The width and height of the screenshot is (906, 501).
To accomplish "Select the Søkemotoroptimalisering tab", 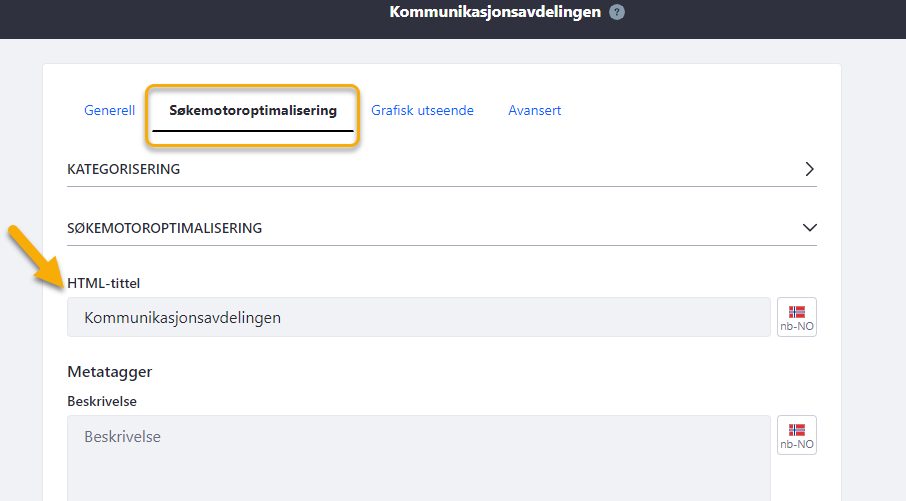I will (x=253, y=110).
